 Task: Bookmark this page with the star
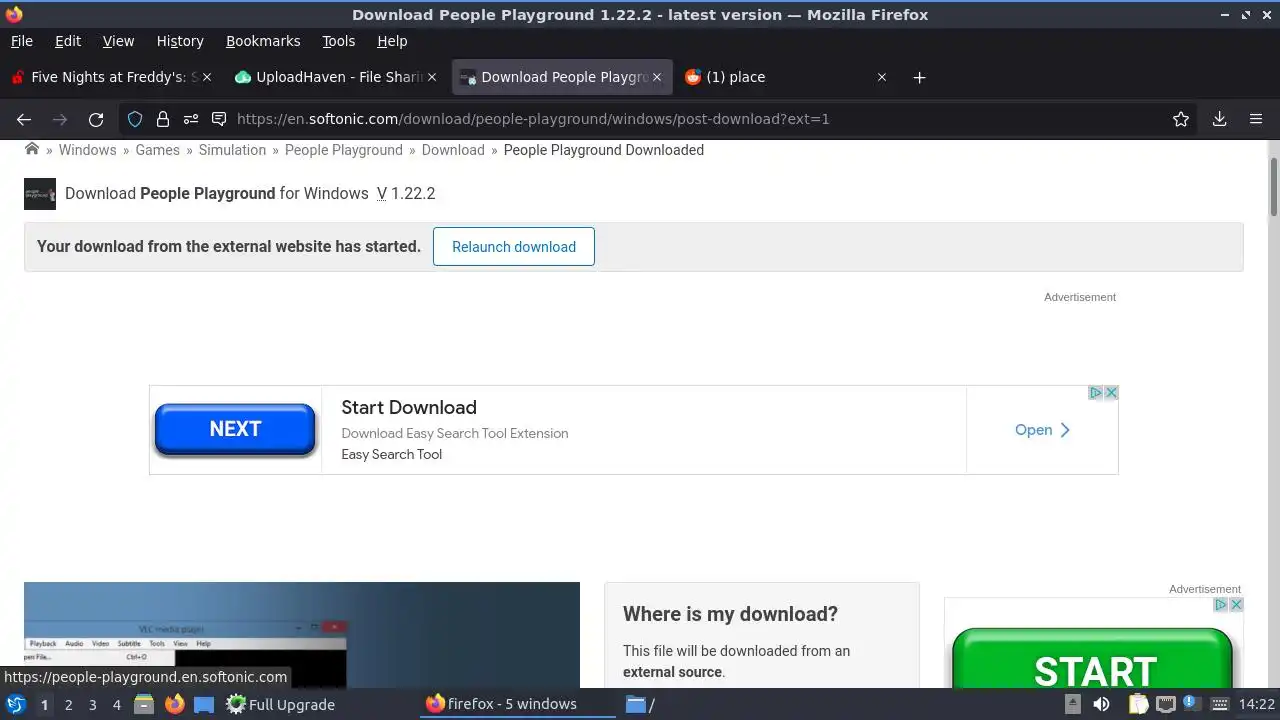(x=1181, y=119)
